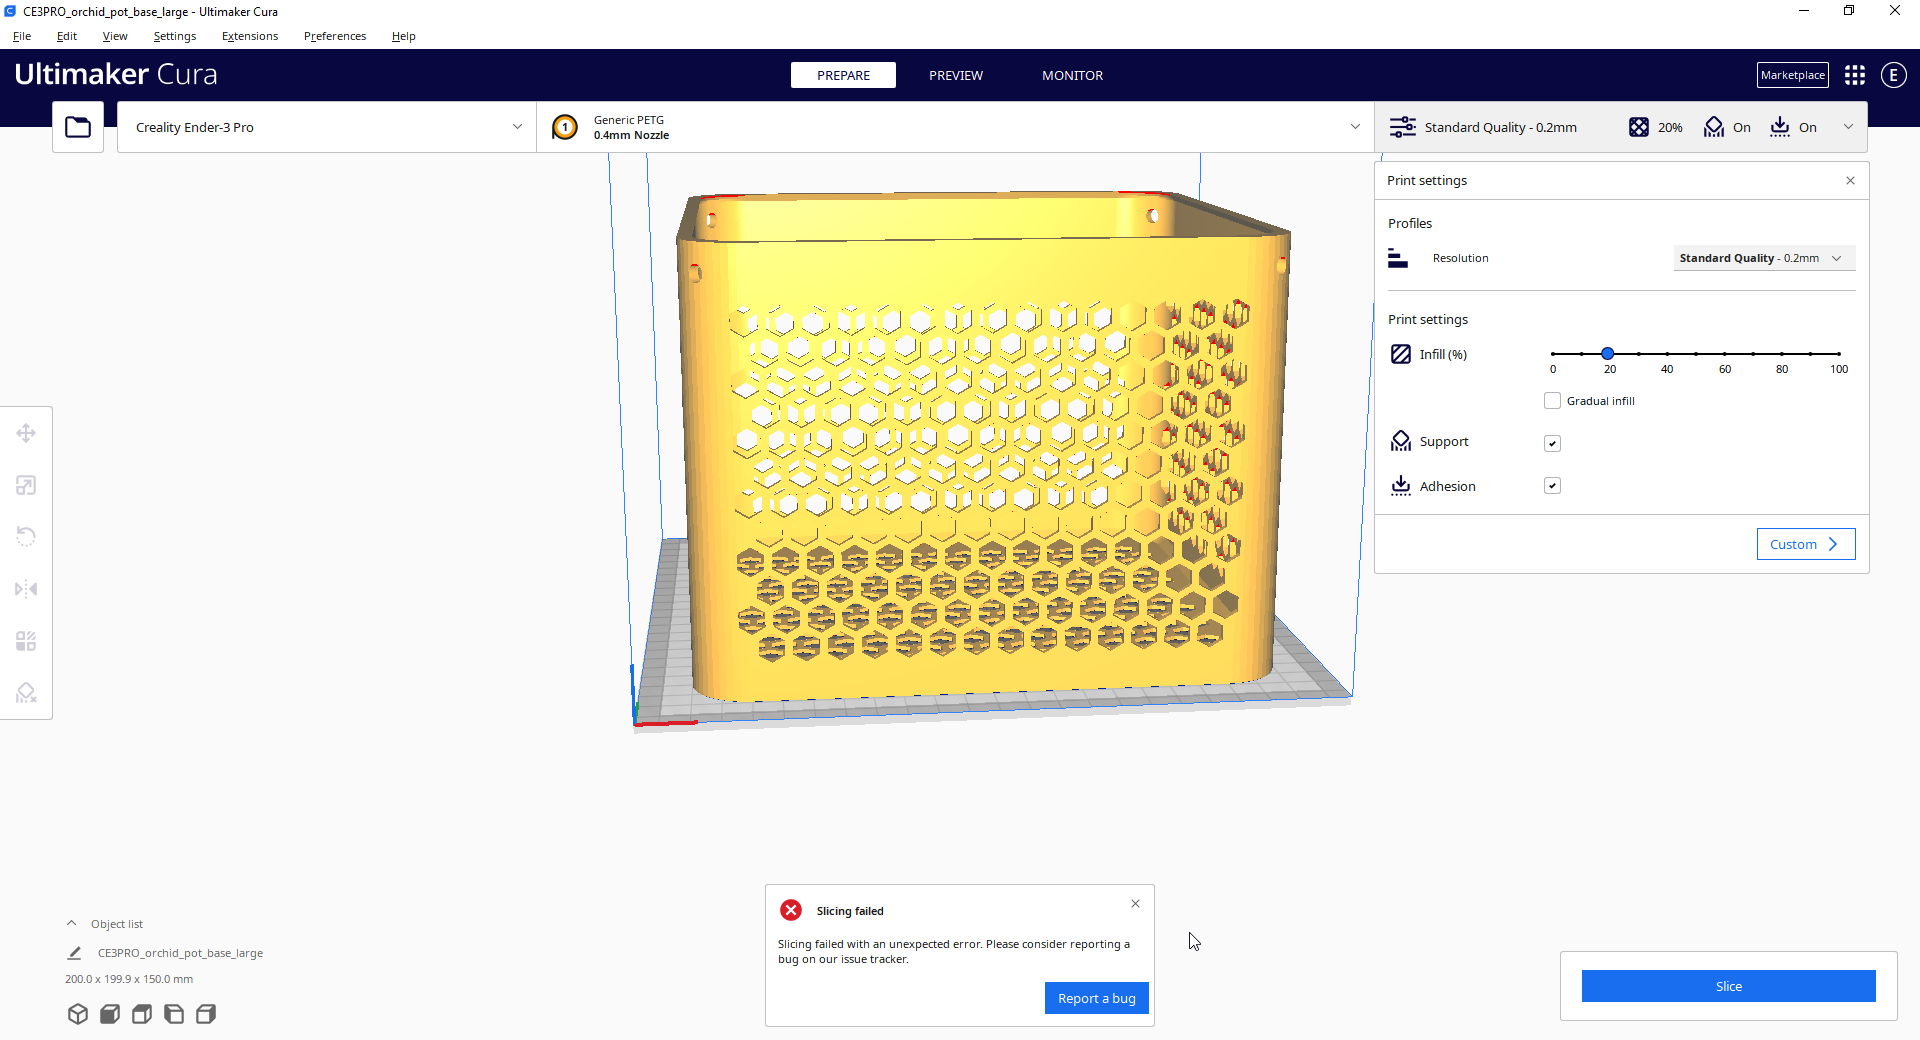Select the Support Blocker tool
This screenshot has height=1040, width=1920.
[25, 693]
